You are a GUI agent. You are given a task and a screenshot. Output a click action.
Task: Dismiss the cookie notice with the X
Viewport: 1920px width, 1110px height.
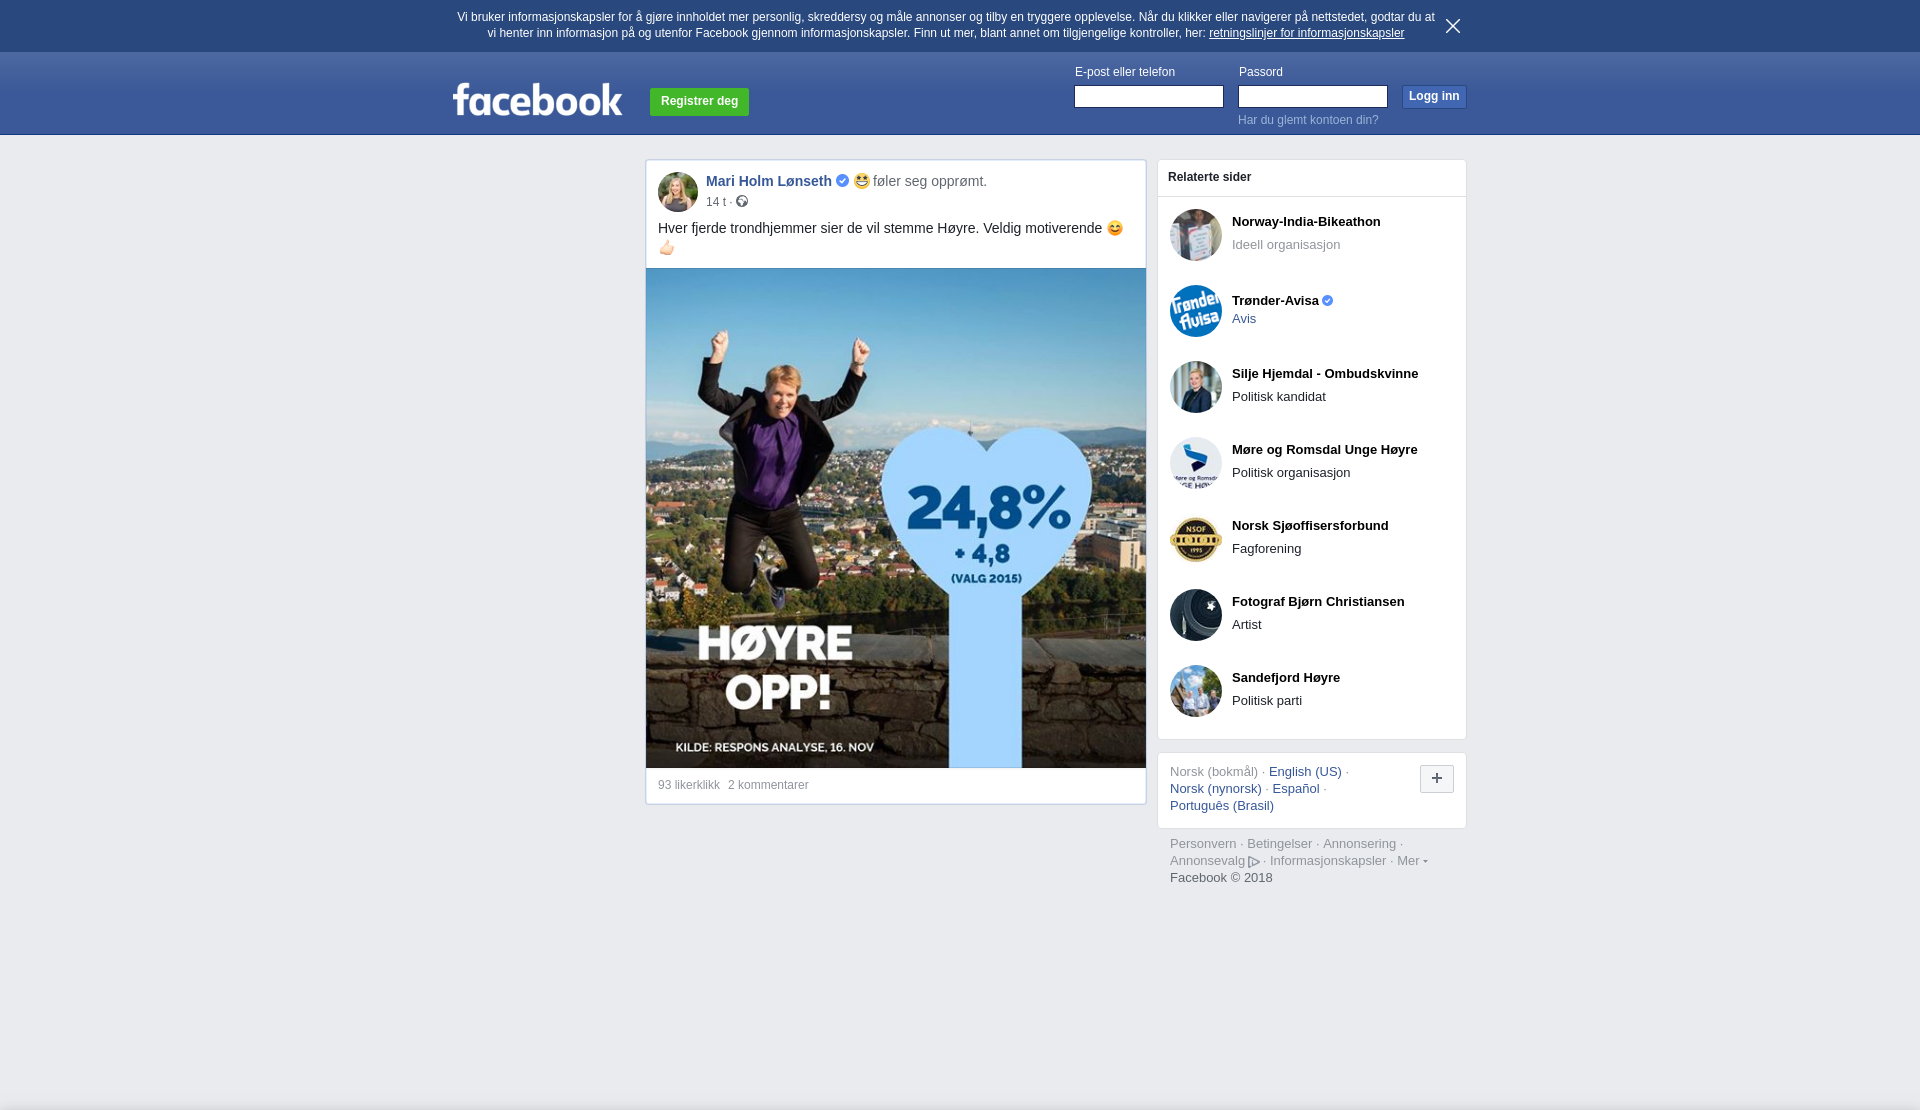tap(1453, 26)
